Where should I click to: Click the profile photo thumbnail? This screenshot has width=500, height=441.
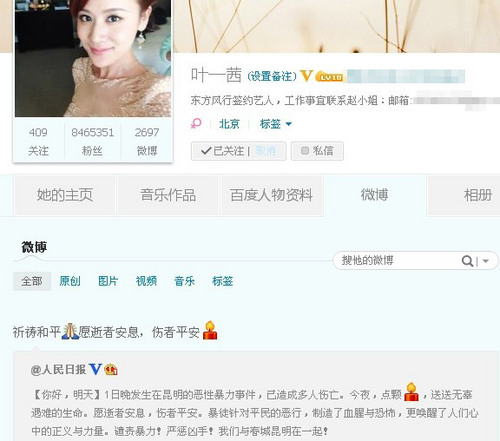click(93, 58)
